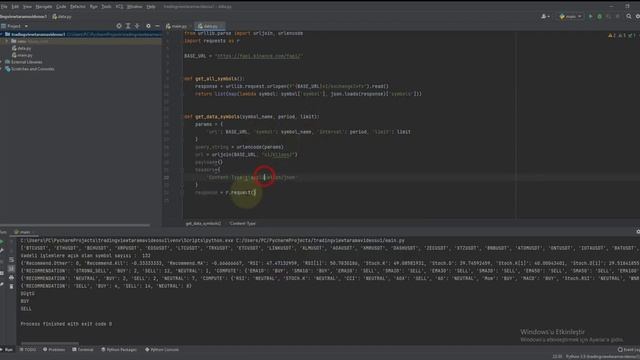Open IDE settings gear in top toolbar
The width and height of the screenshot is (640, 360).
pos(638,16)
